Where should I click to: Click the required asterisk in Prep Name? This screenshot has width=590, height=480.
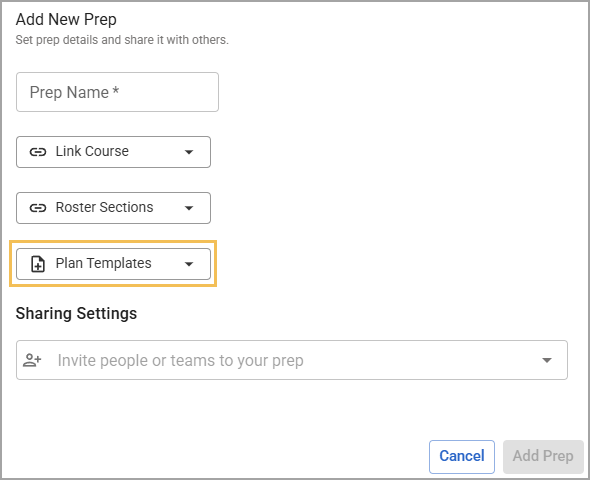point(116,91)
